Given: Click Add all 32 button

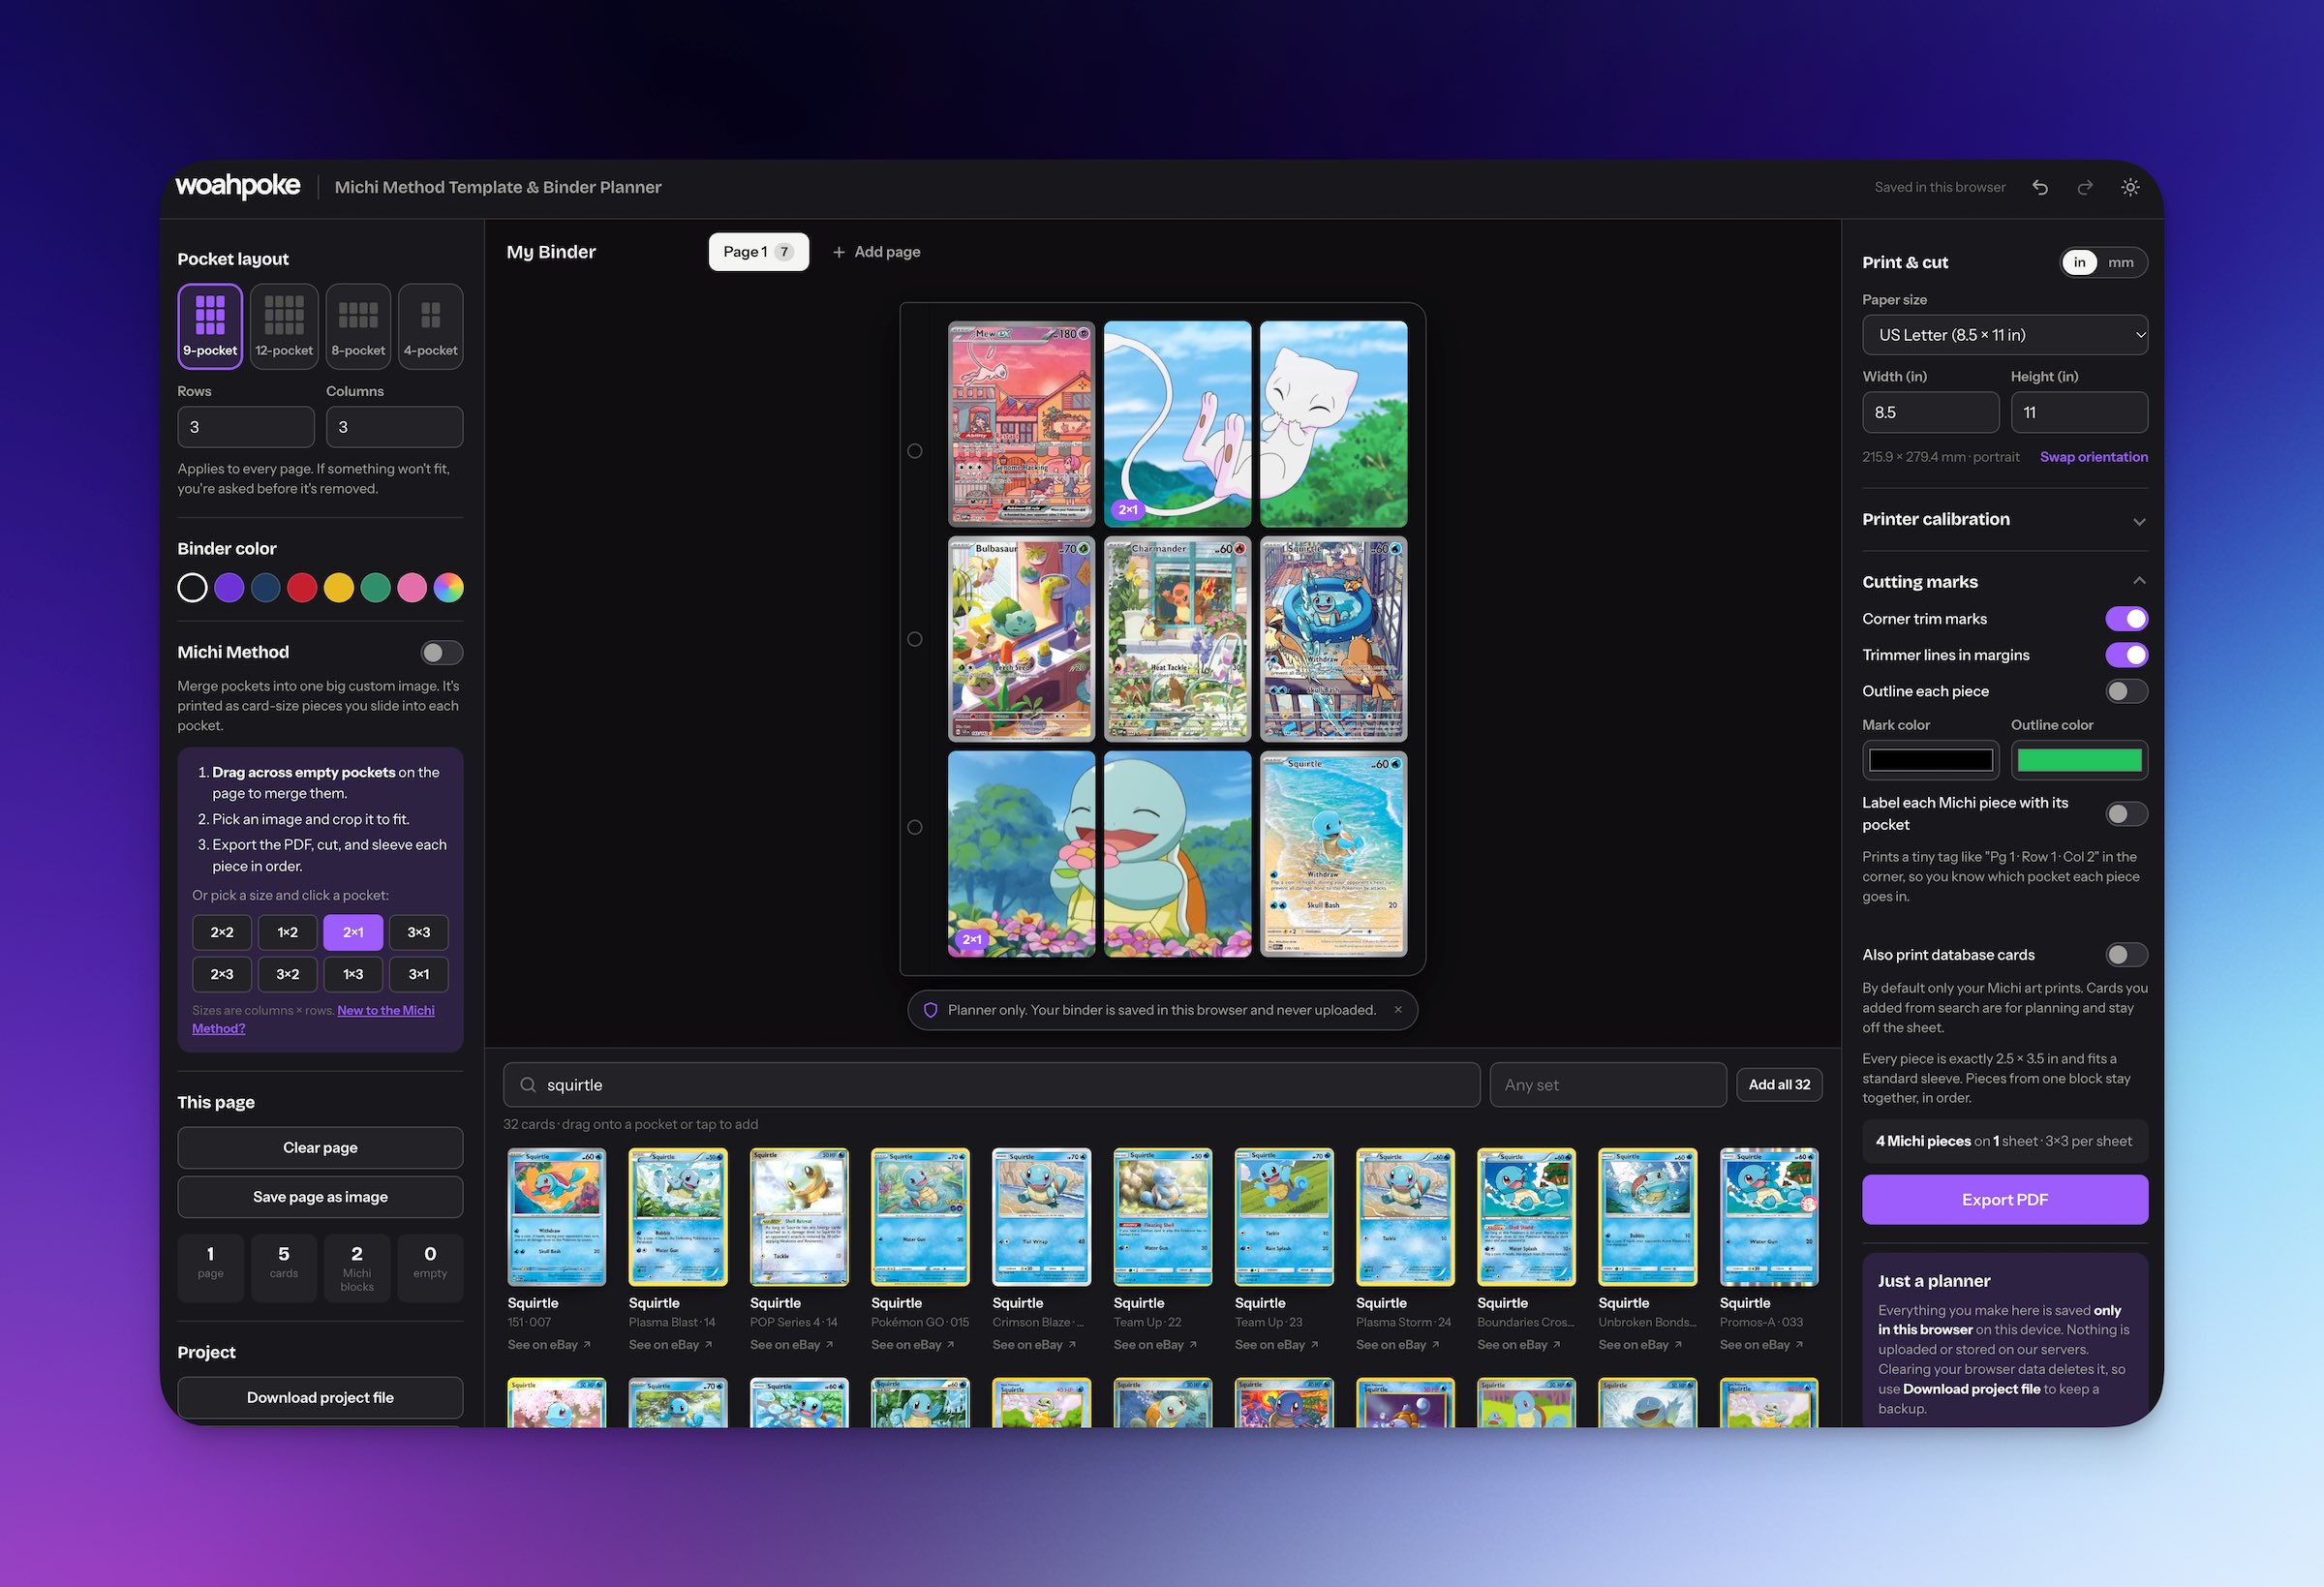Looking at the screenshot, I should 1779,1085.
